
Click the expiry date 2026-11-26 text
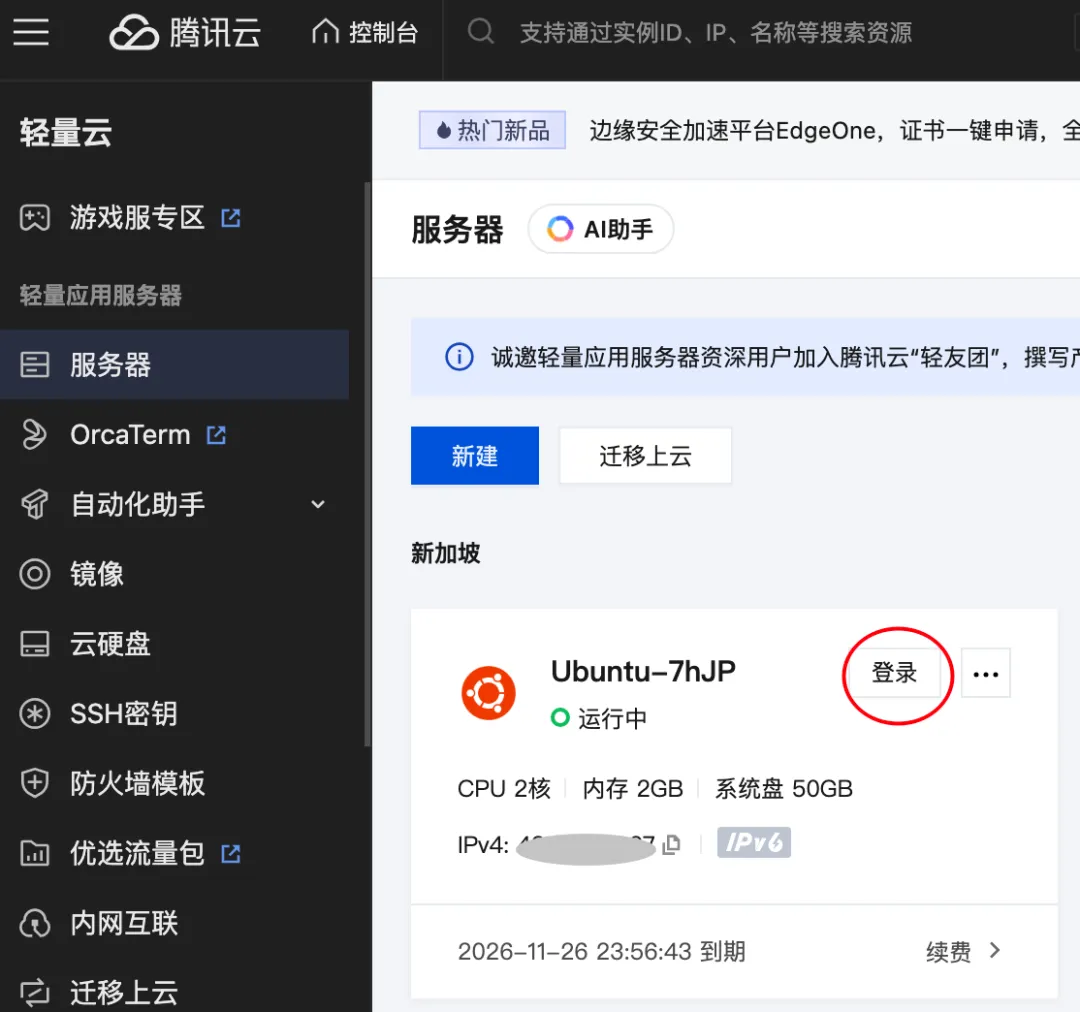pos(601,951)
